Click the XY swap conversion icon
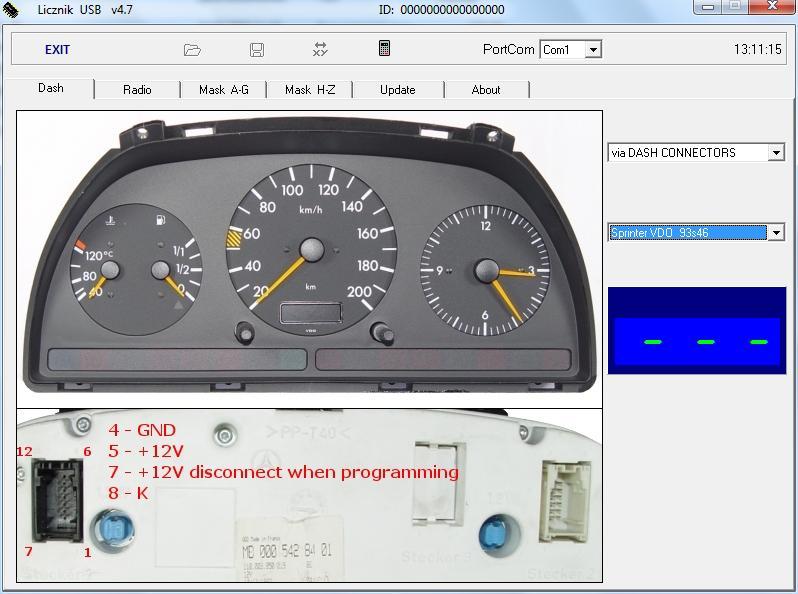Screen dimensions: 798x594 [x=320, y=49]
